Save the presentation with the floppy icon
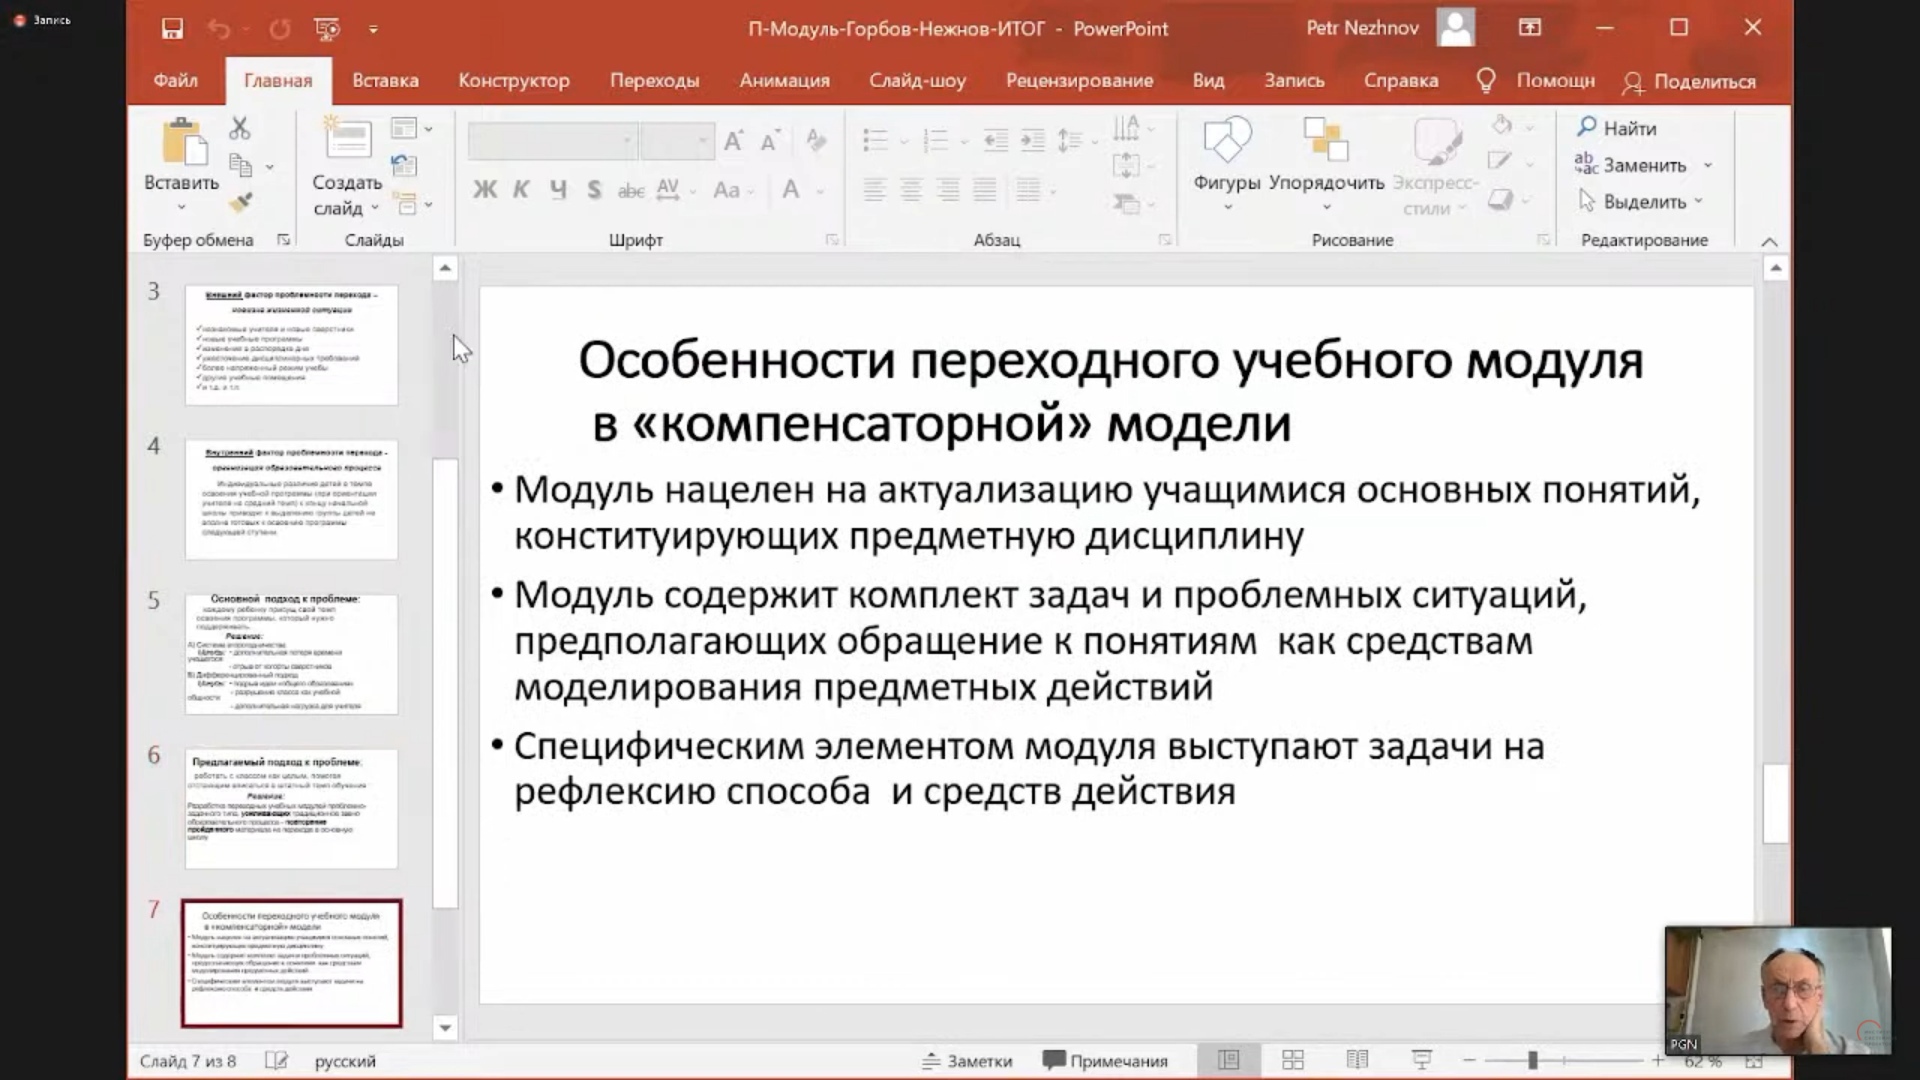The height and width of the screenshot is (1080, 1920). [172, 29]
